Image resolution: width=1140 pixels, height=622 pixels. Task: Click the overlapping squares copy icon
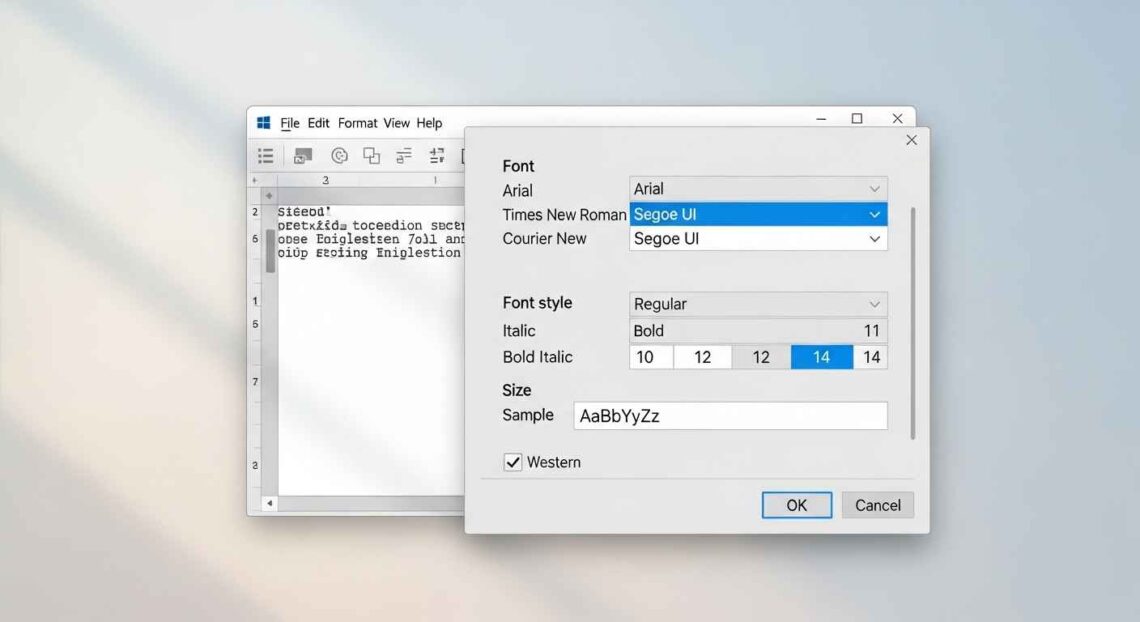pyautogui.click(x=371, y=155)
